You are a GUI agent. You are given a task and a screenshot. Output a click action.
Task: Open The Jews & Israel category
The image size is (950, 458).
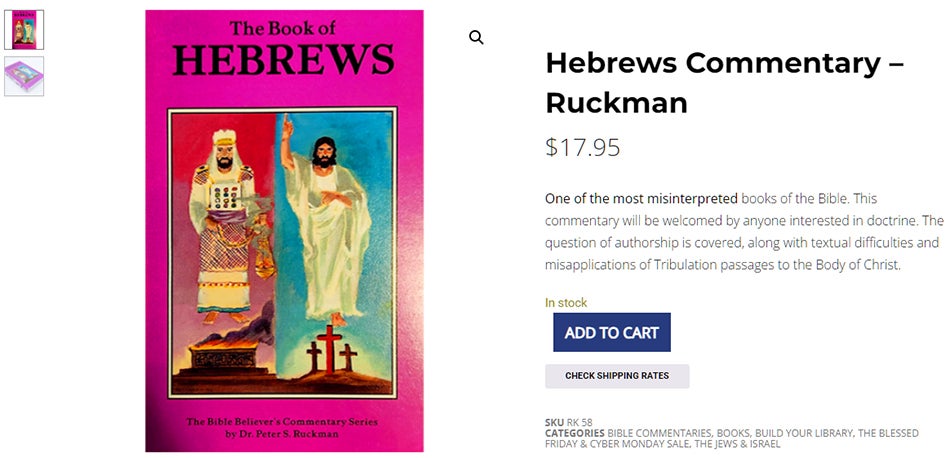pyautogui.click(x=737, y=444)
